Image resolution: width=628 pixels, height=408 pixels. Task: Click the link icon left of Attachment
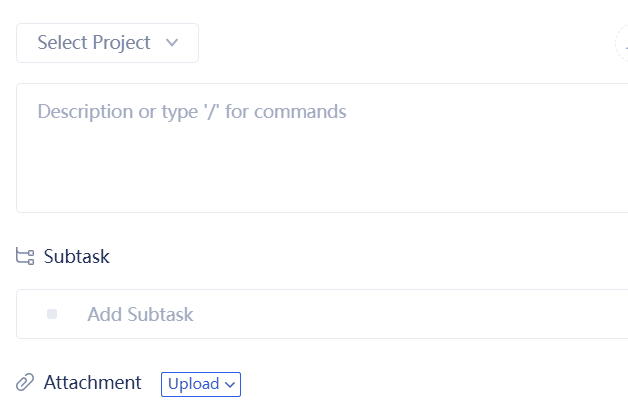tap(25, 383)
